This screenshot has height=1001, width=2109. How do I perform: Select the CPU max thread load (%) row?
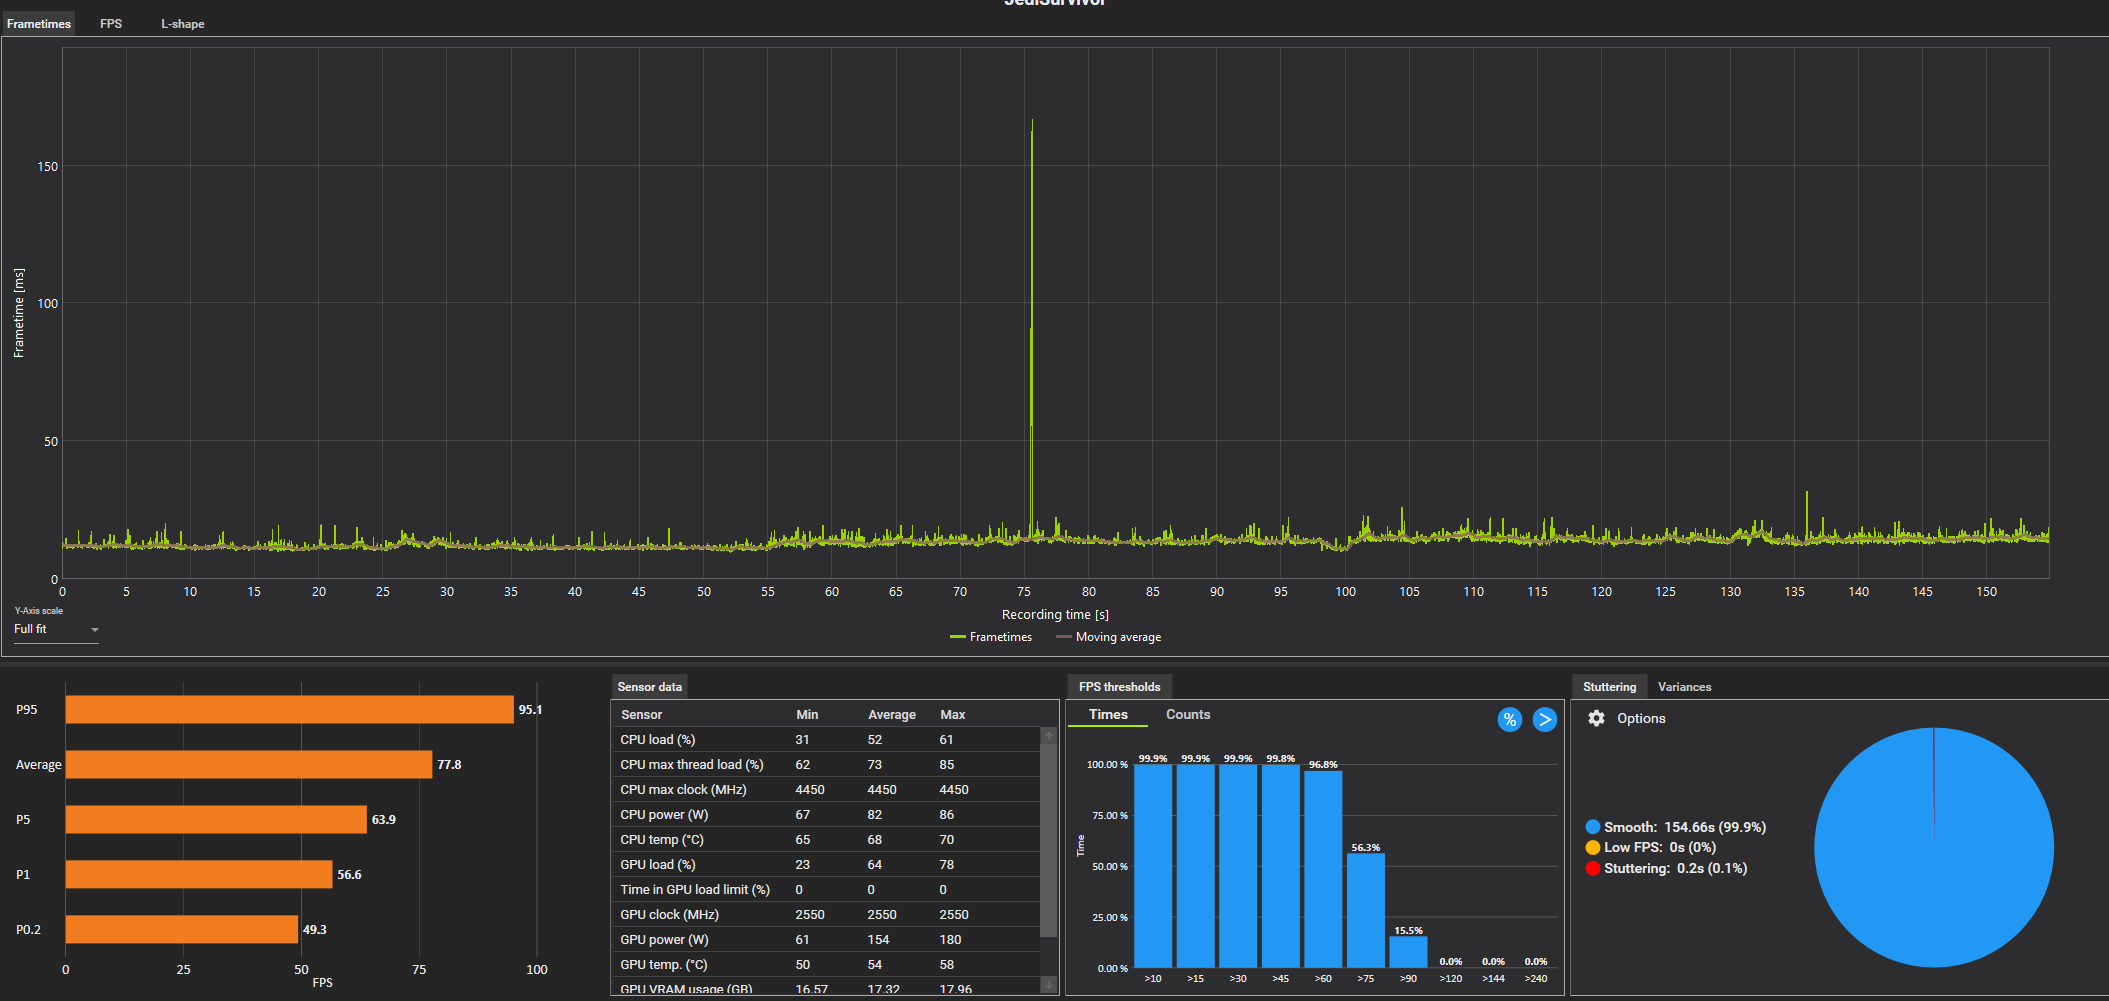pyautogui.click(x=826, y=765)
